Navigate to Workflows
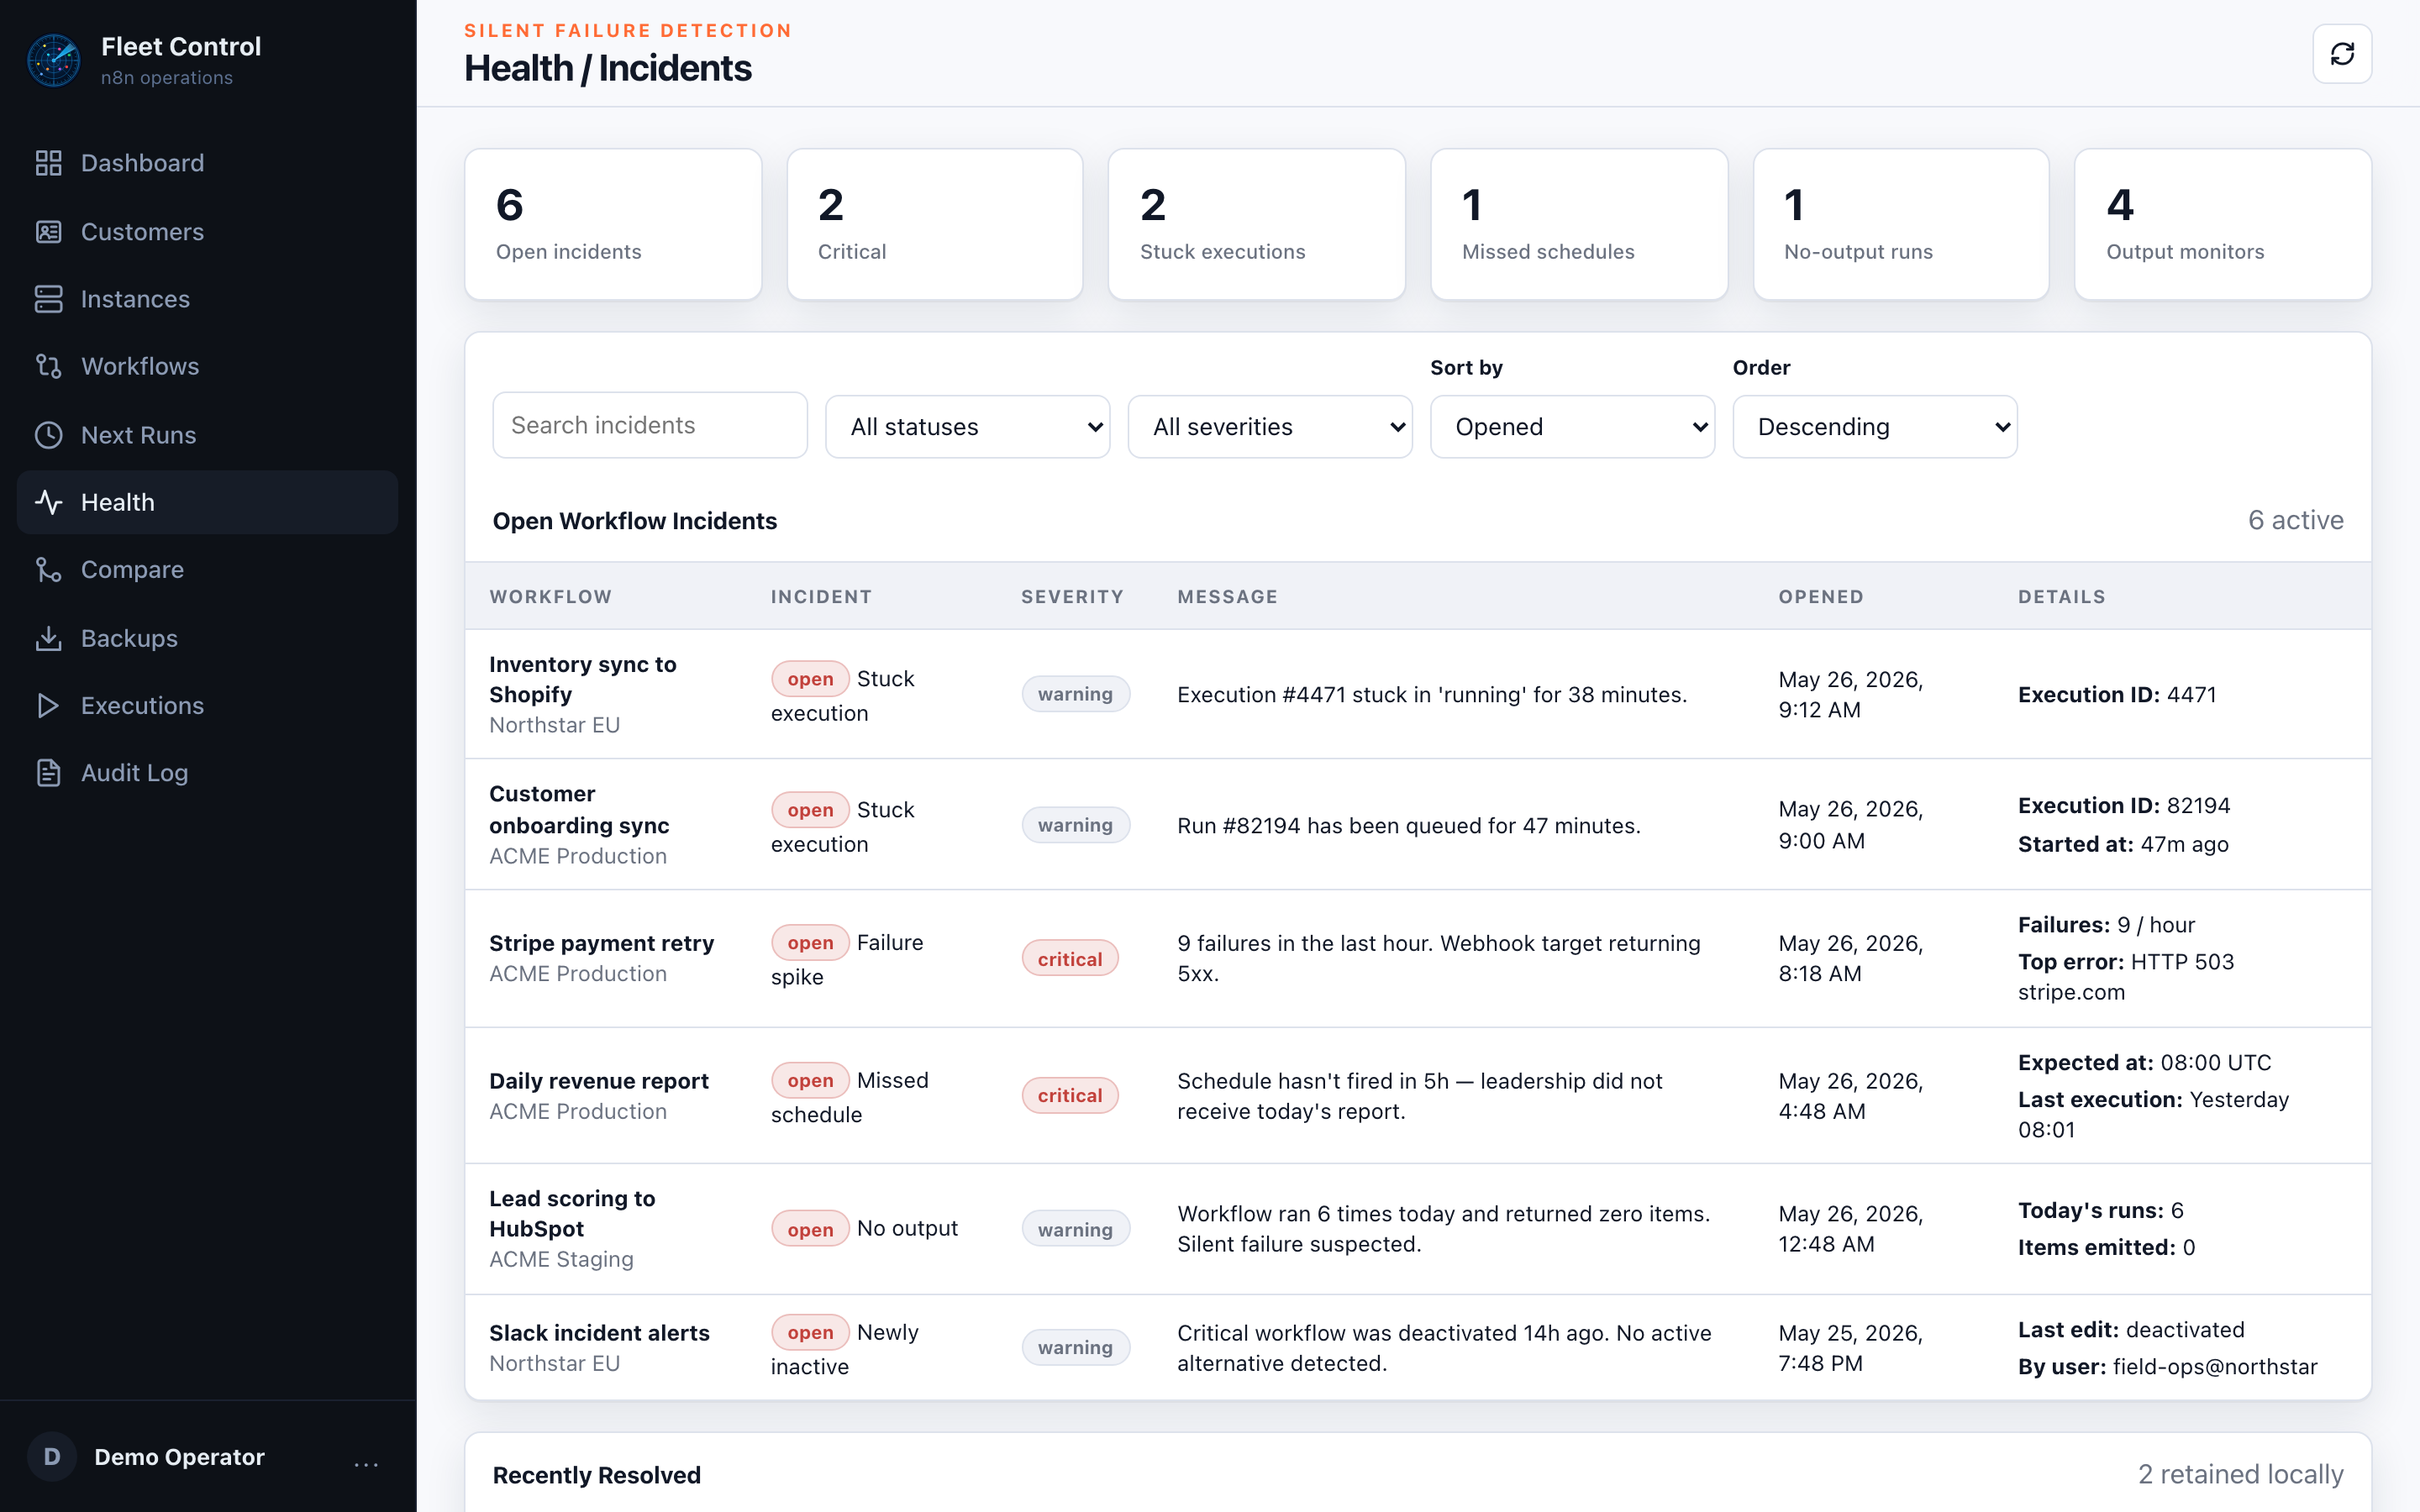The height and width of the screenshot is (1512, 2420). (207, 366)
